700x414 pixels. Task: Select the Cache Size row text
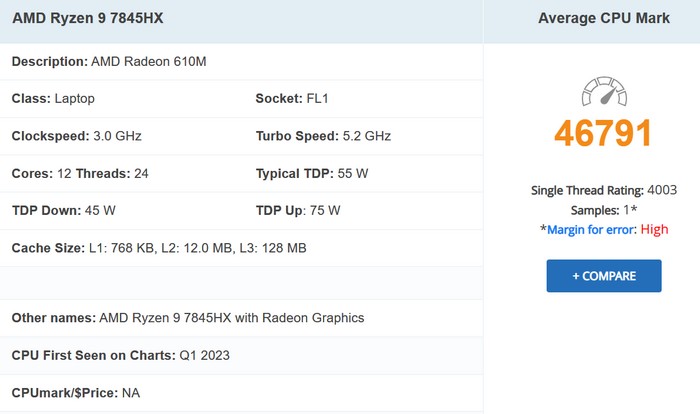(x=159, y=247)
